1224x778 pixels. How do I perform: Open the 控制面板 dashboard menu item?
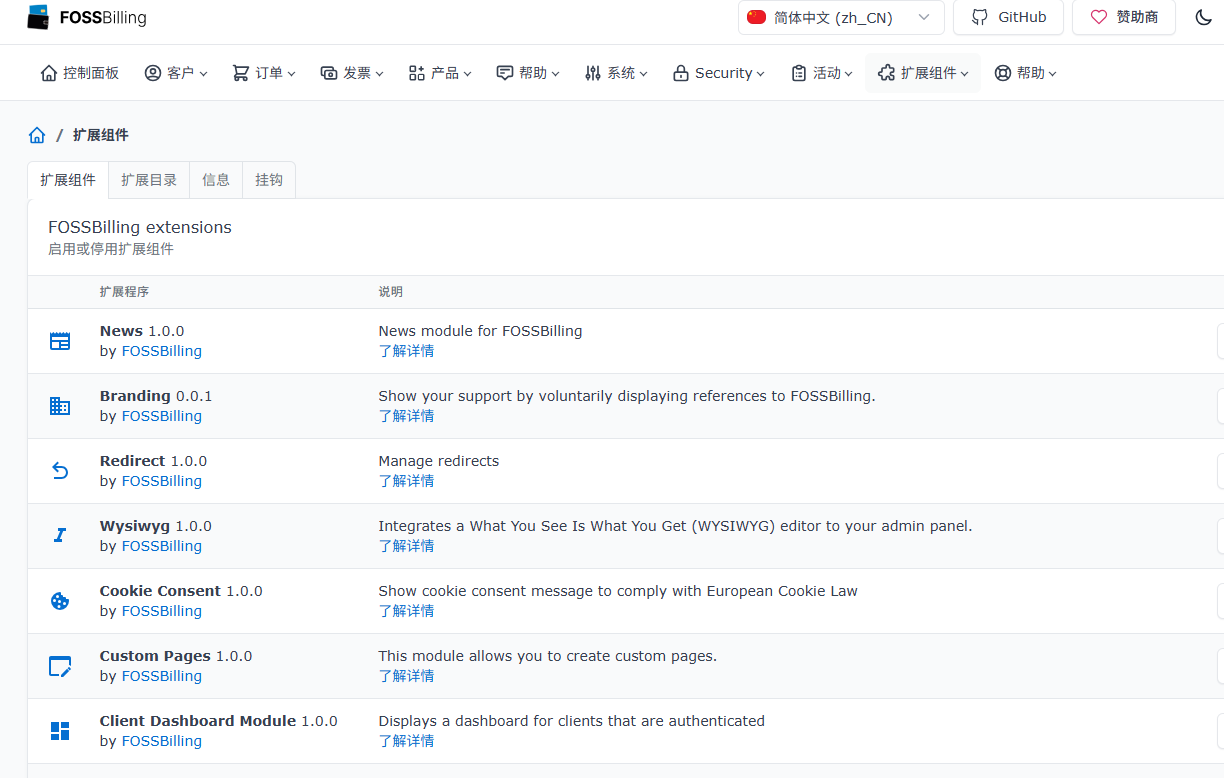(x=79, y=73)
